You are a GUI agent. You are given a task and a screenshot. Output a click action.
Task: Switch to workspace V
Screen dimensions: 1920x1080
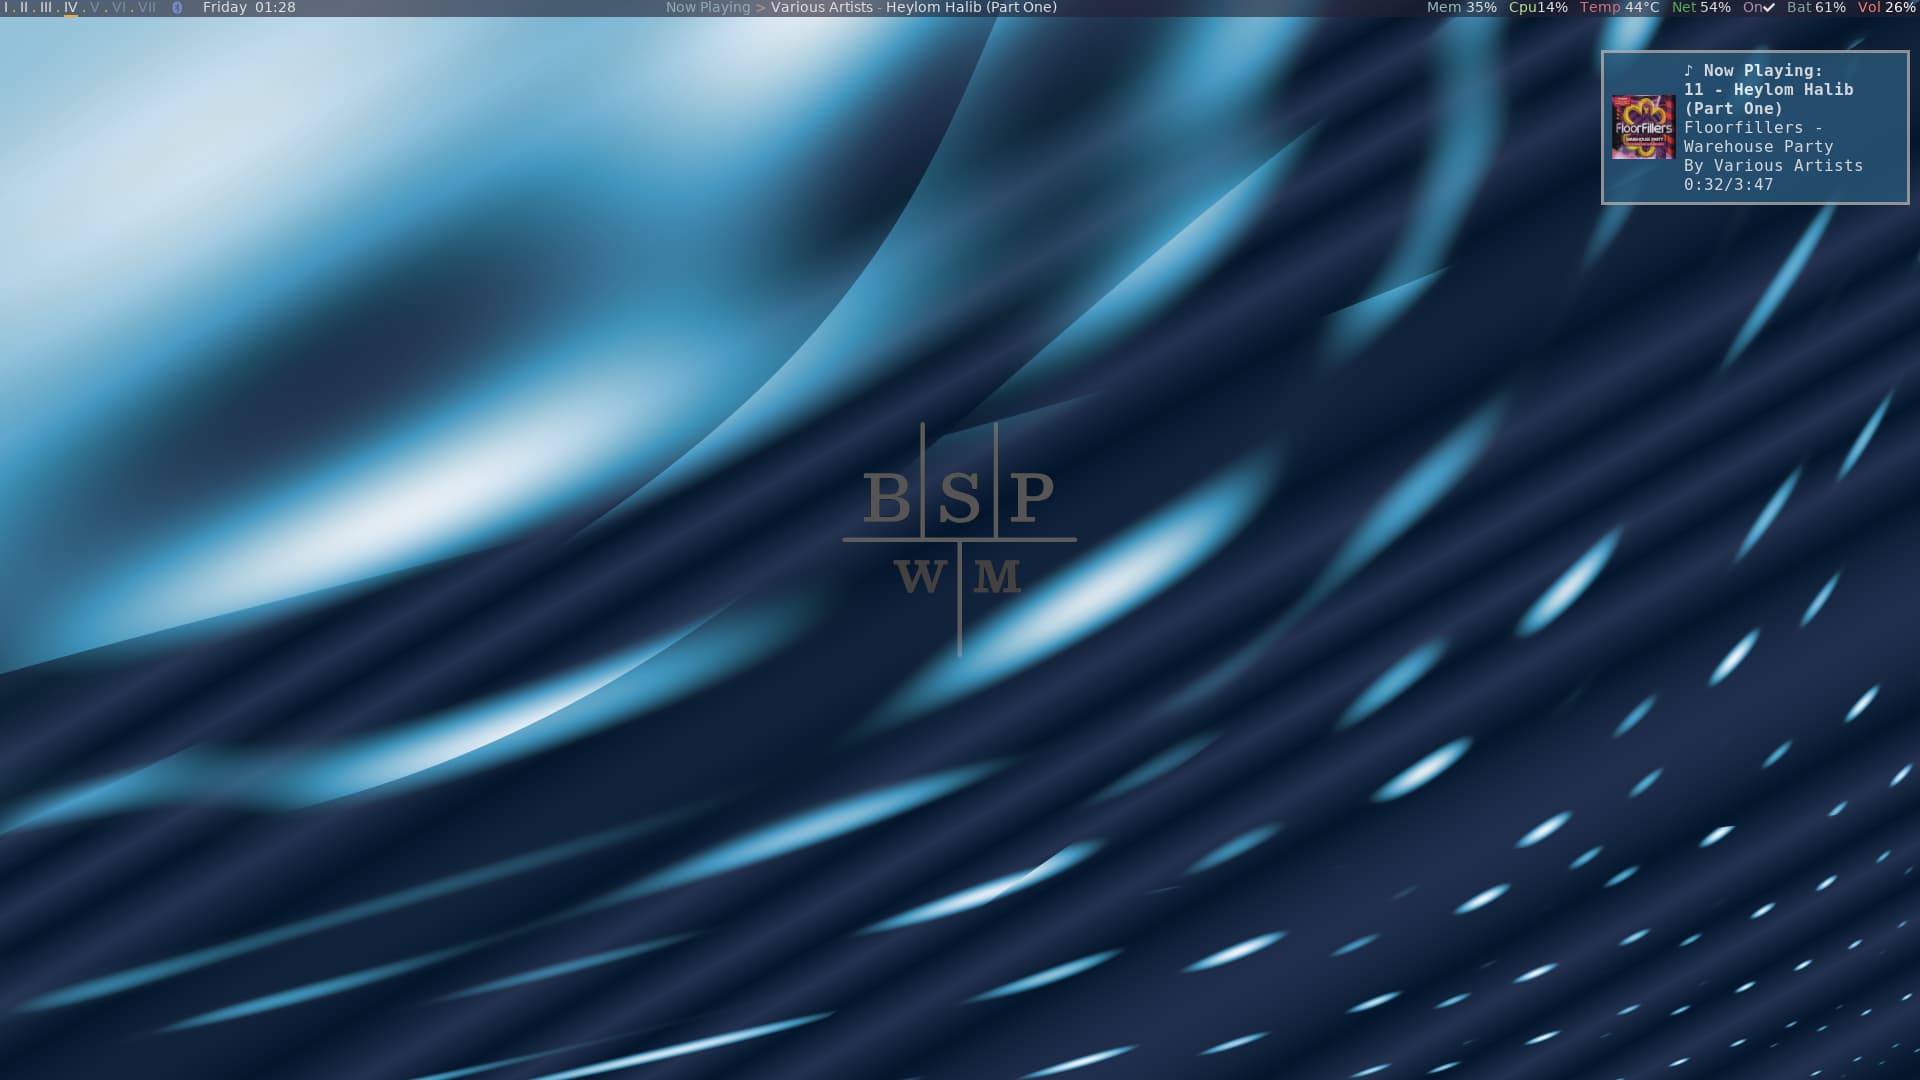tap(95, 8)
